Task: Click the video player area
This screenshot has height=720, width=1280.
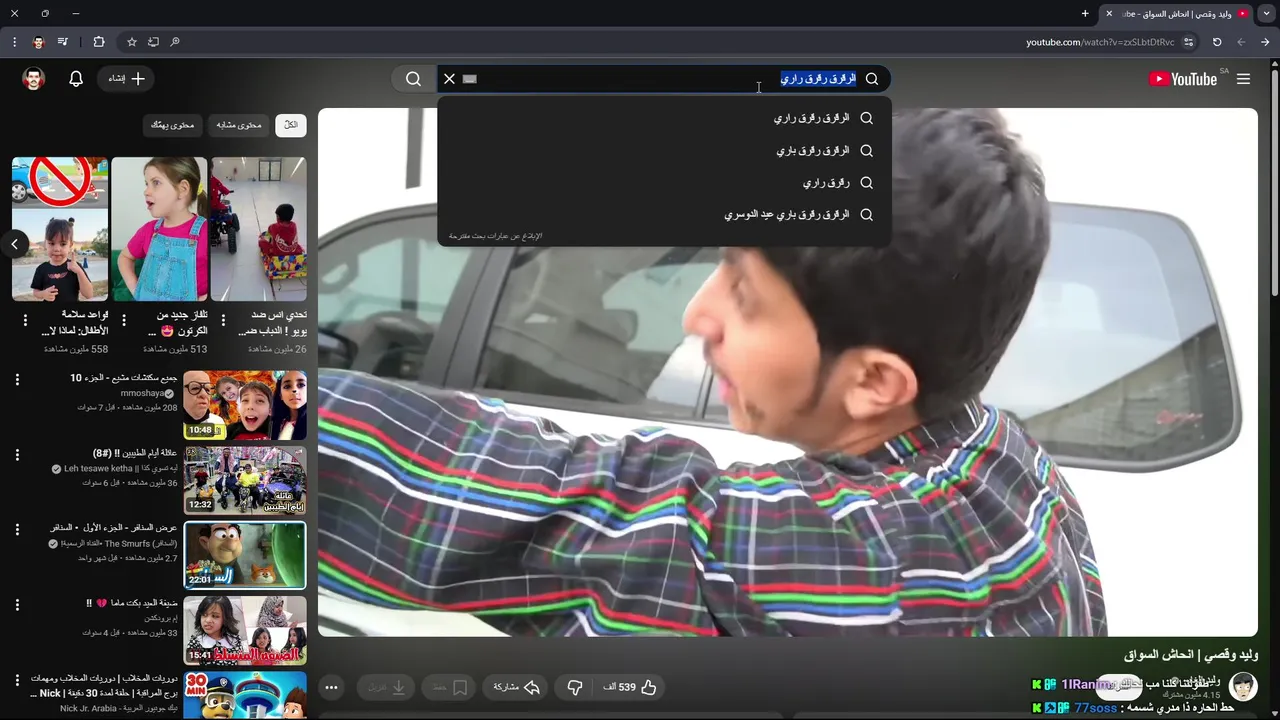Action: tap(788, 372)
